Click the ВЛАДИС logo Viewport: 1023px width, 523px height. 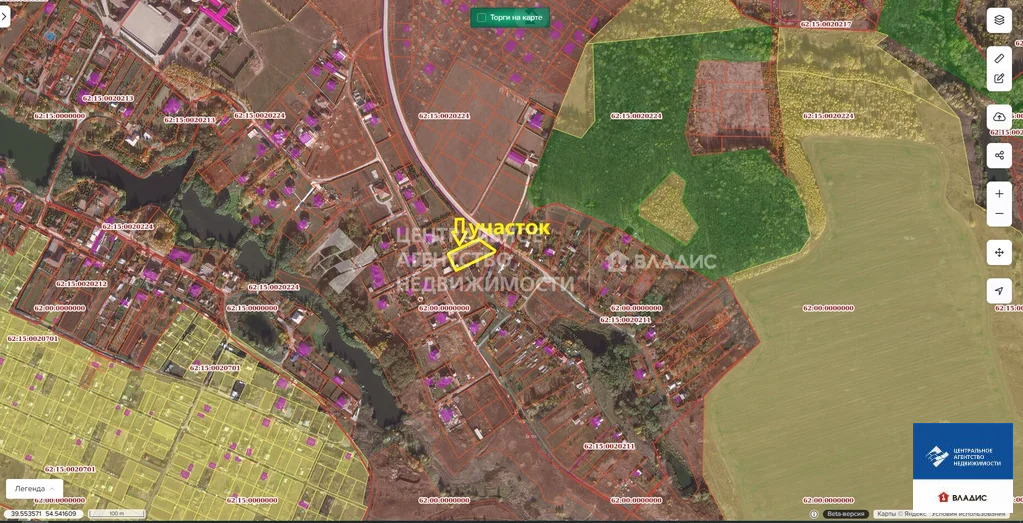(x=962, y=497)
